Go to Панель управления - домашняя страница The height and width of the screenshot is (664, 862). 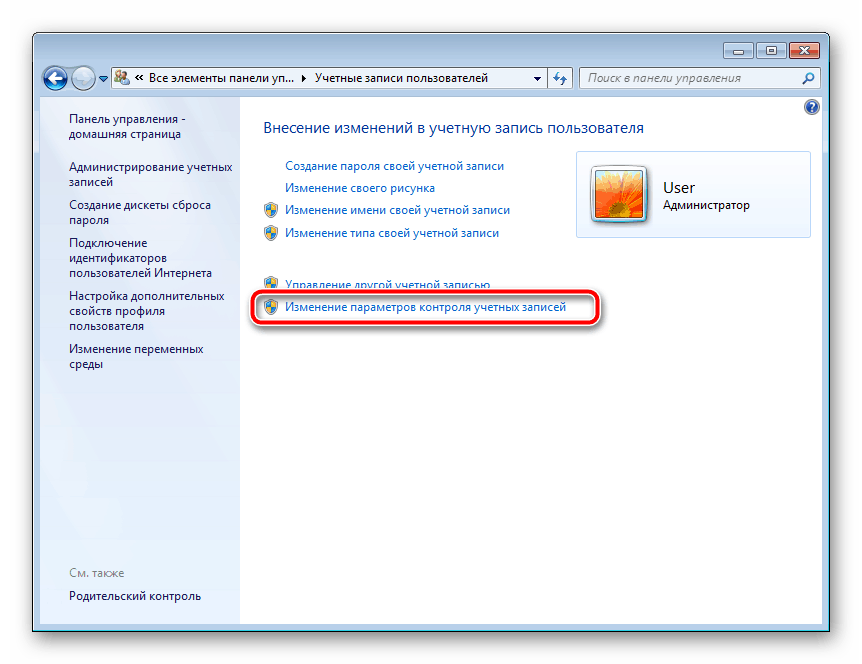tap(127, 126)
